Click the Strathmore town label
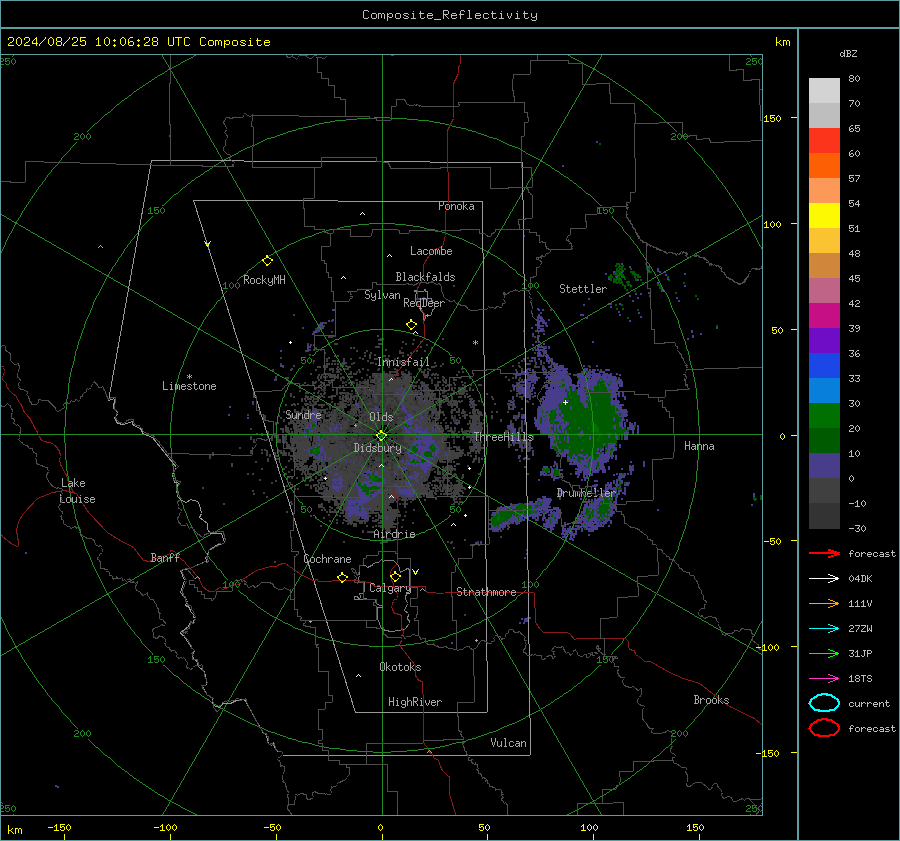Viewport: 900px width, 841px height. click(x=486, y=592)
